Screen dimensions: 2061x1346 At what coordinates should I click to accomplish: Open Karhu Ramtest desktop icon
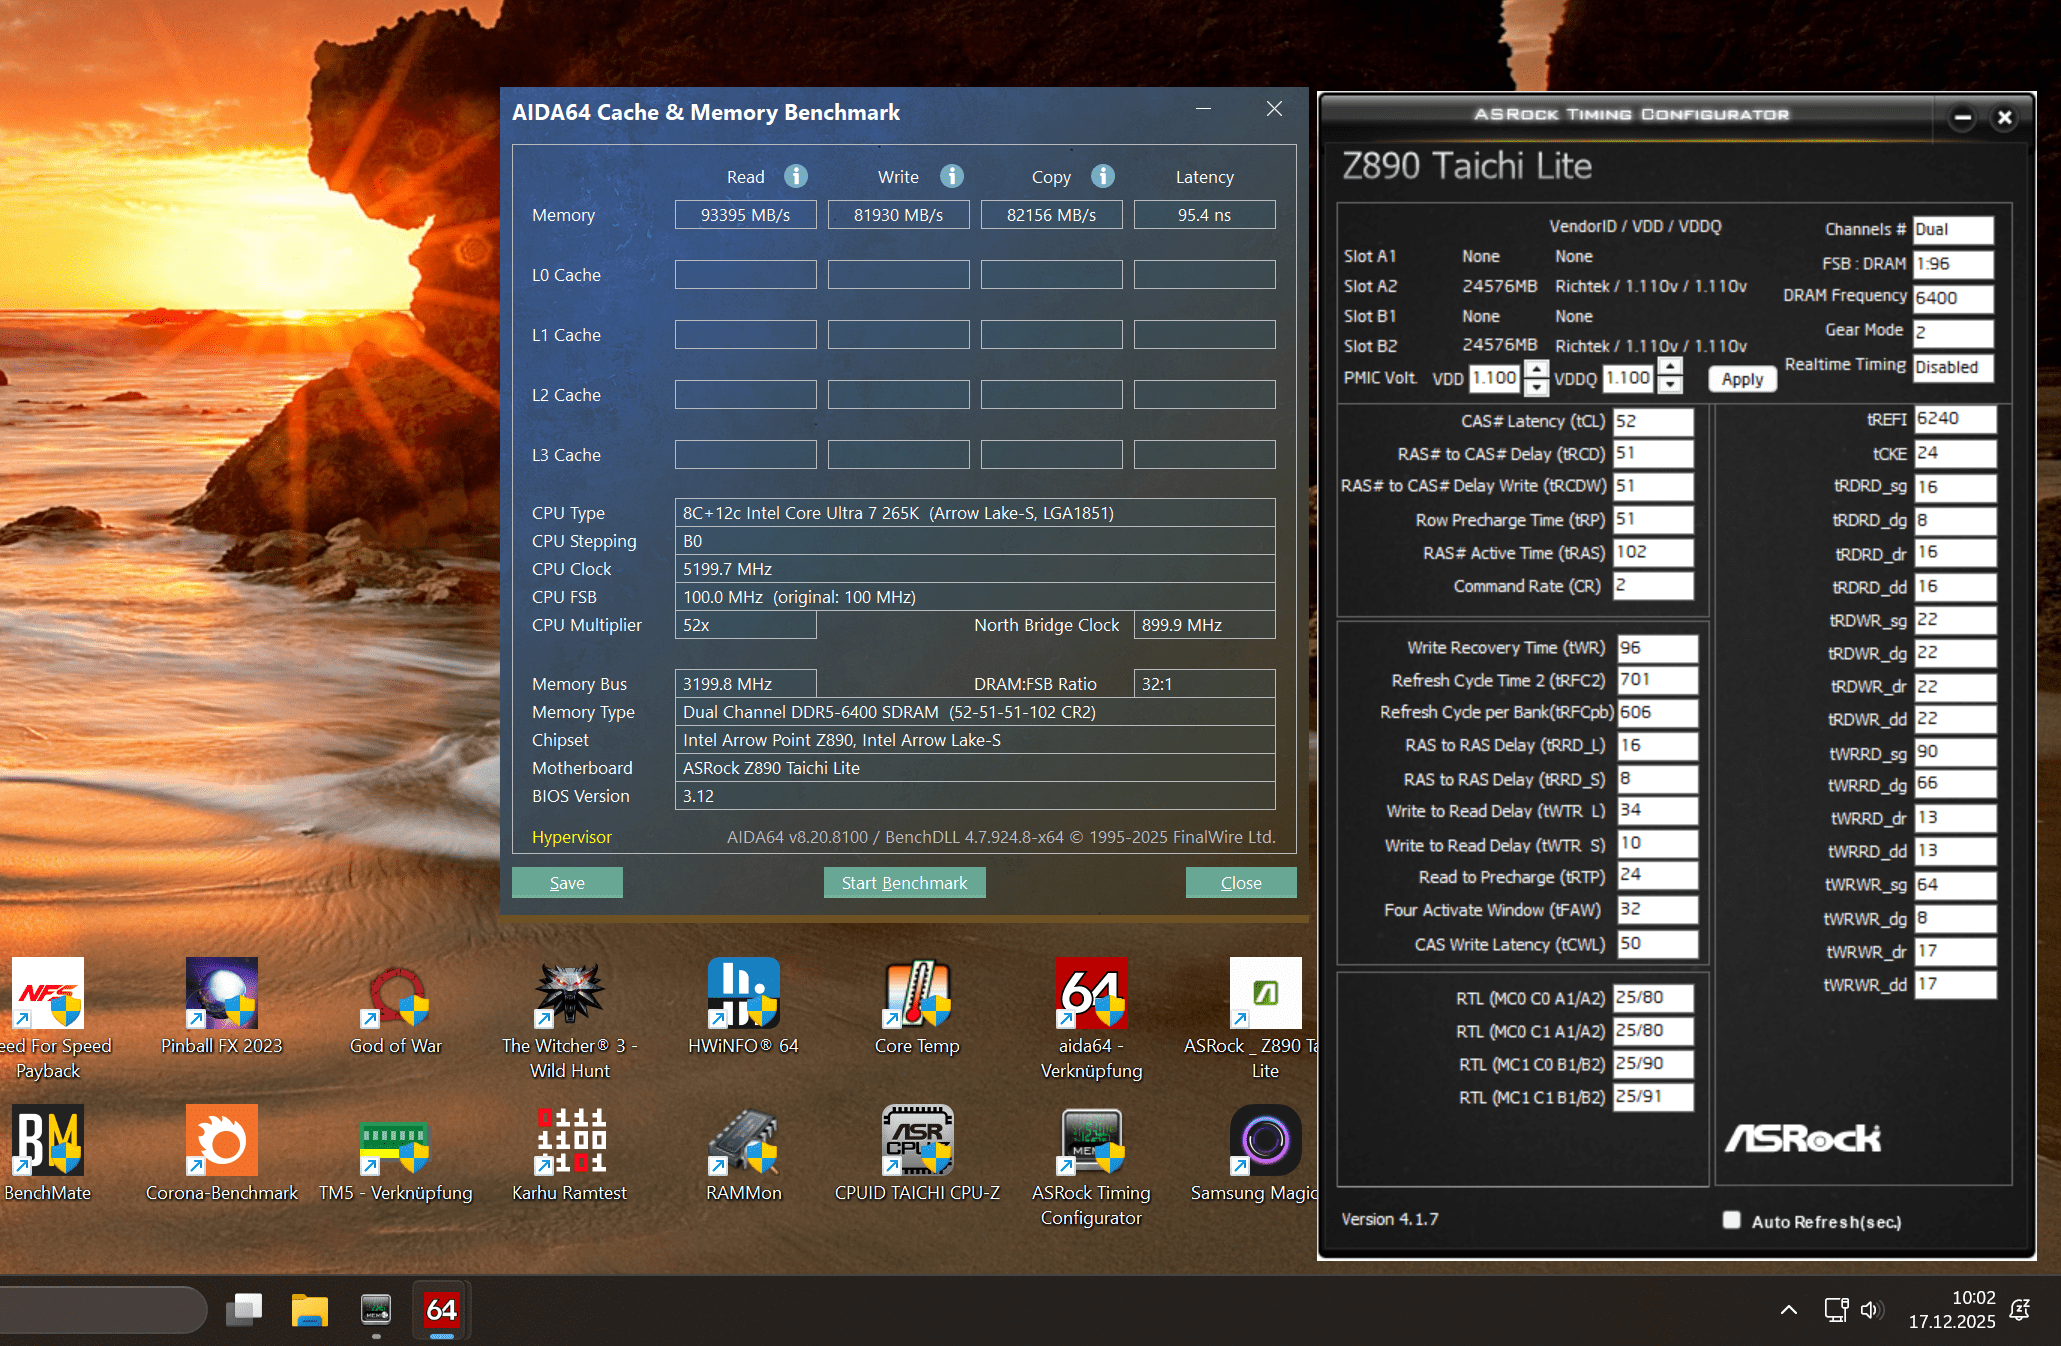point(570,1142)
